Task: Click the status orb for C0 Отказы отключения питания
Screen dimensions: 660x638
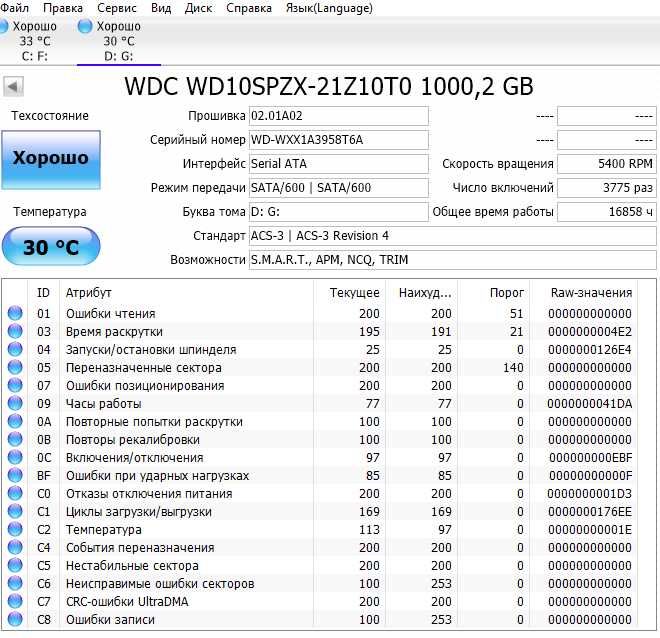Action: (15, 493)
